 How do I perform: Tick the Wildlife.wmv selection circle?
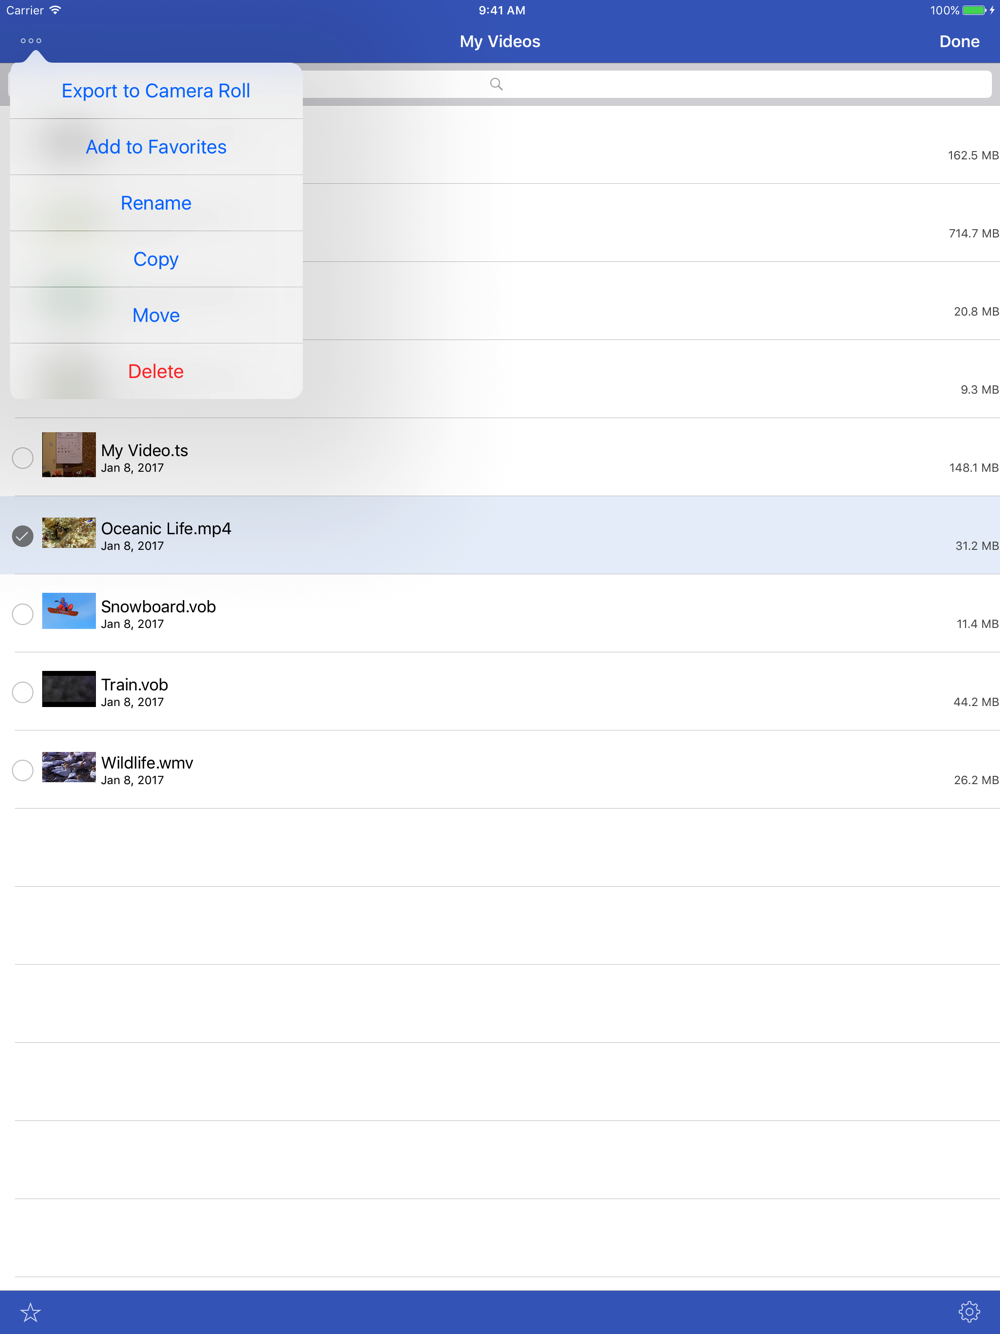click(x=22, y=770)
